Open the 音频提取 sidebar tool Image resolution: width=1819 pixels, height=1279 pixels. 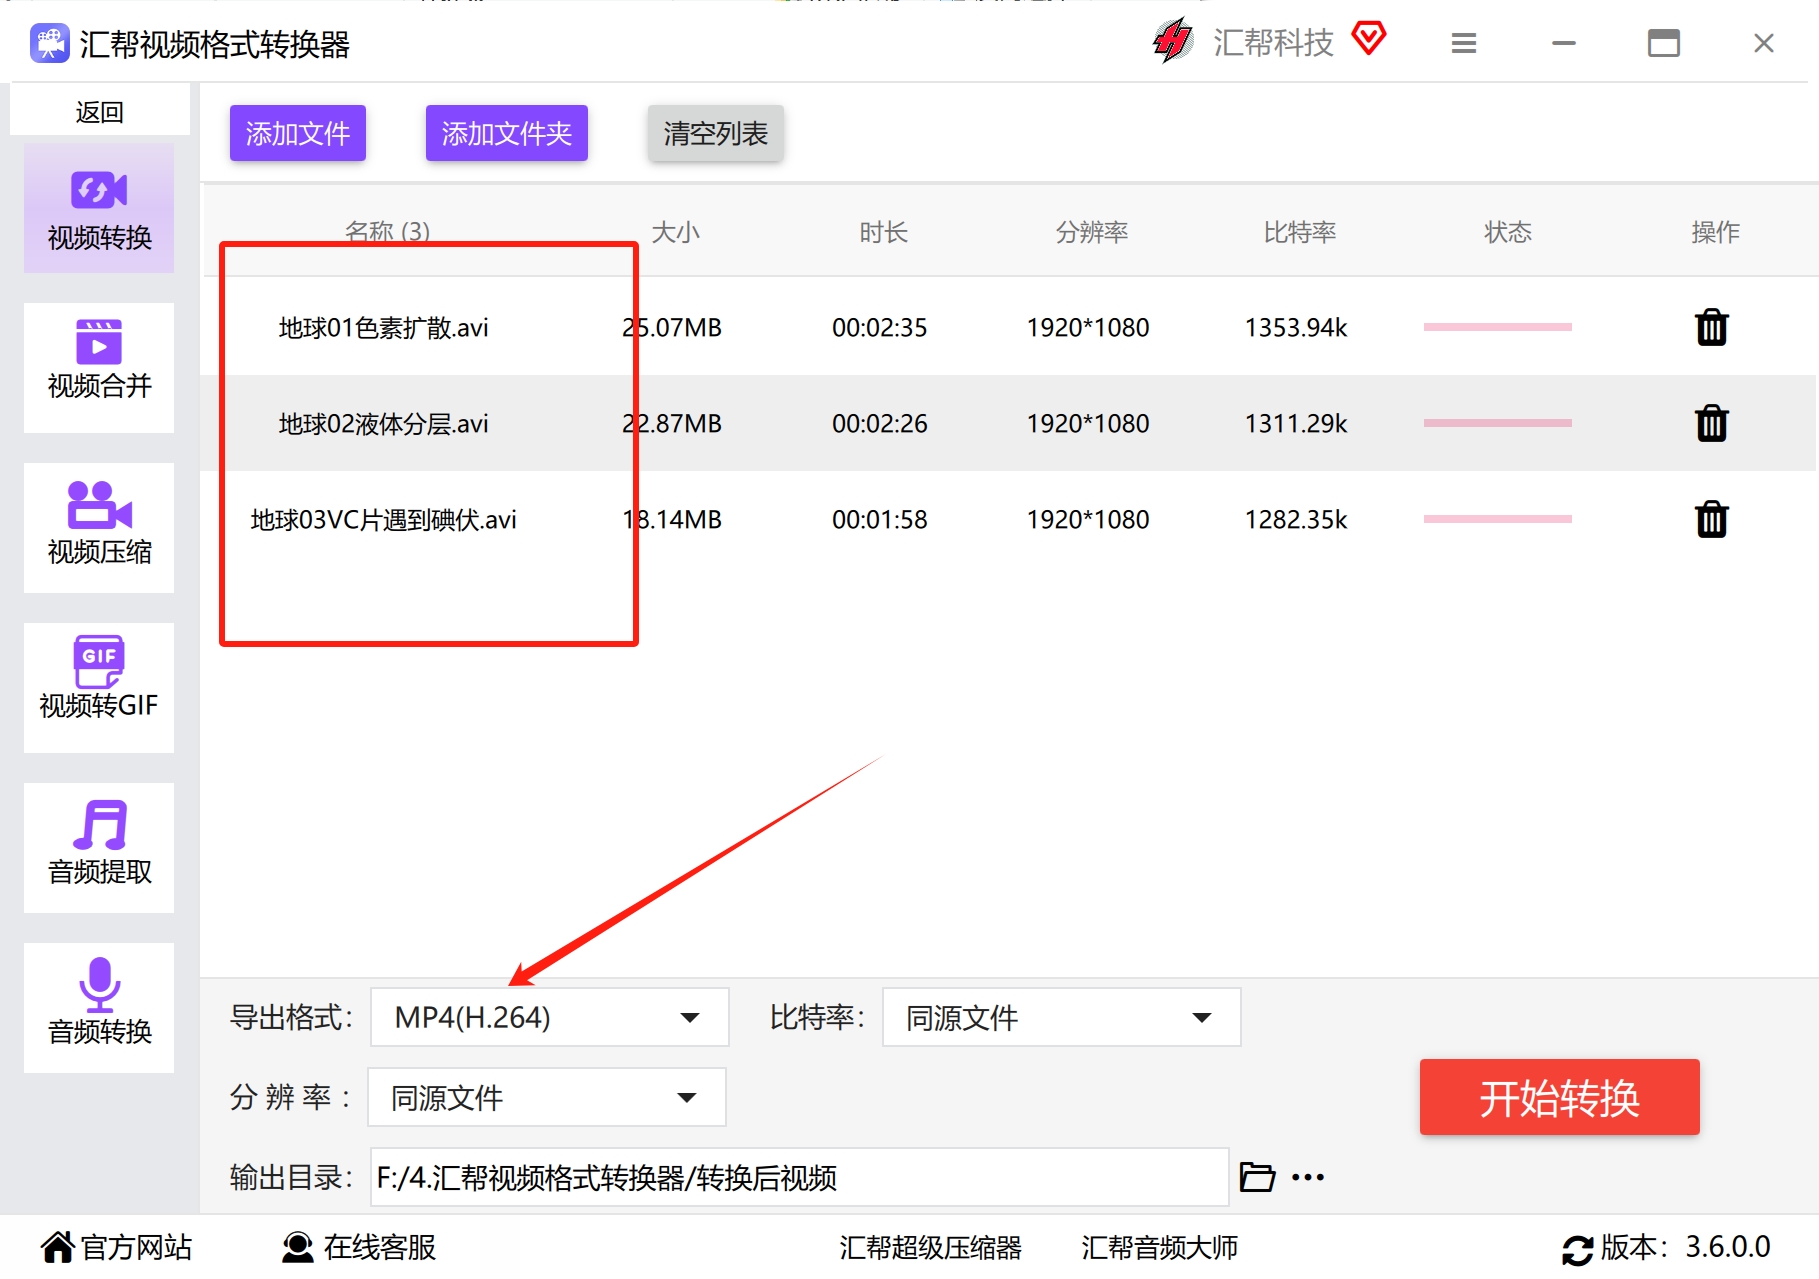(x=99, y=848)
